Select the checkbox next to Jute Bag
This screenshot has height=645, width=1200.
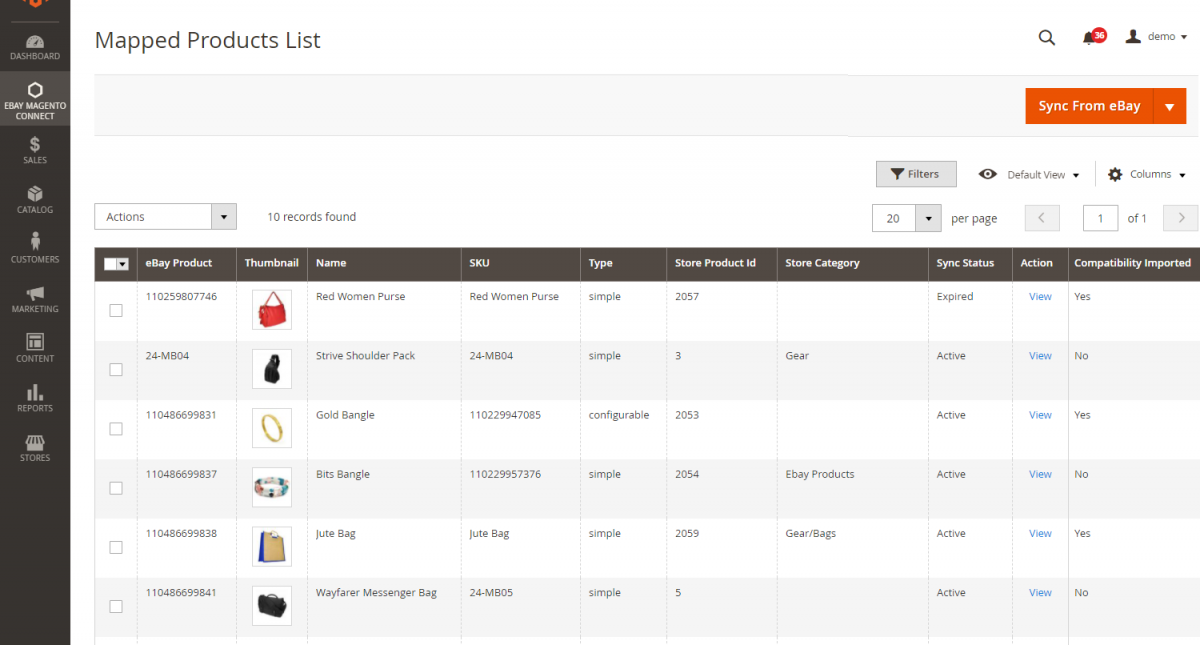coord(116,547)
